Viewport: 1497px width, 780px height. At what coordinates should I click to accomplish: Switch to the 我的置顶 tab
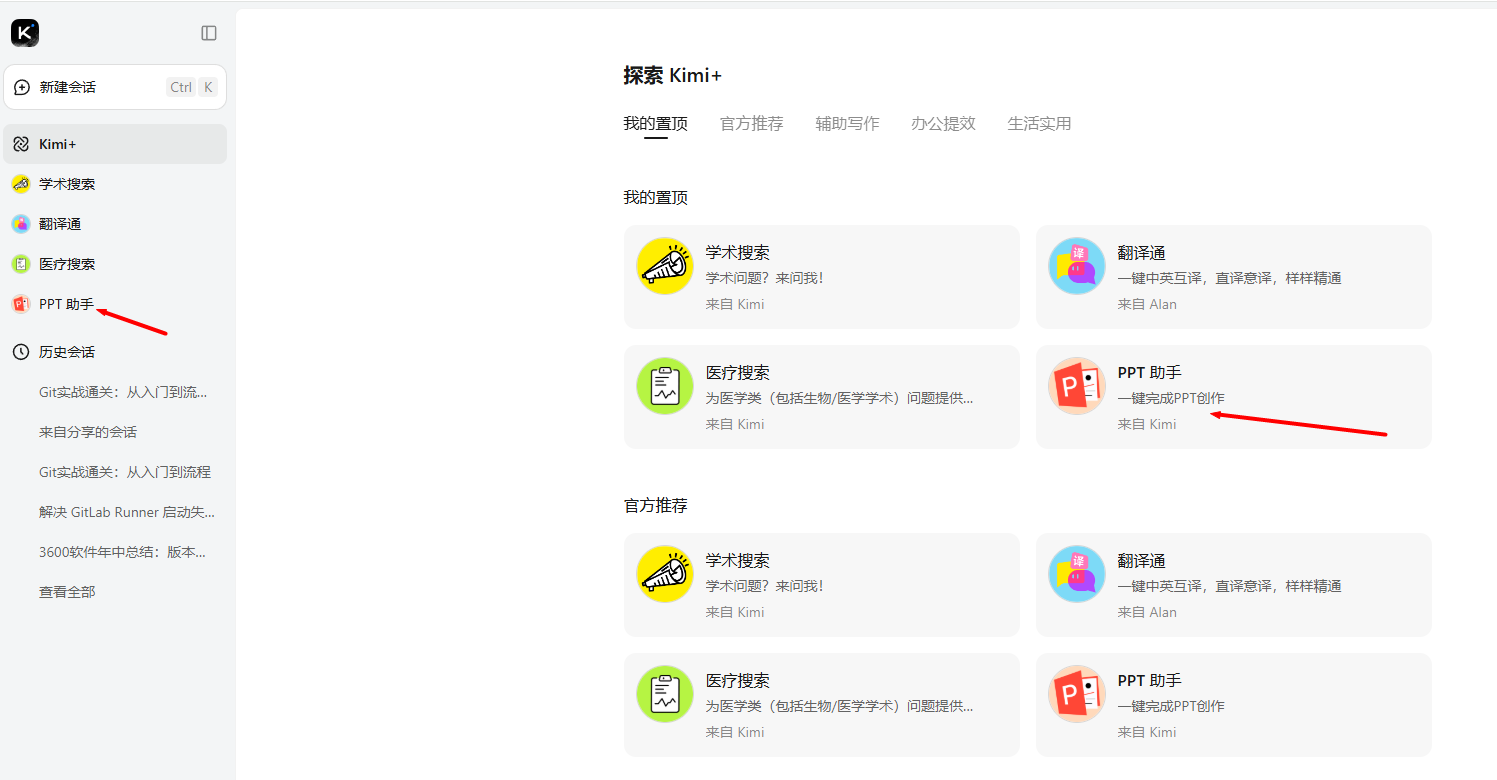tap(656, 124)
